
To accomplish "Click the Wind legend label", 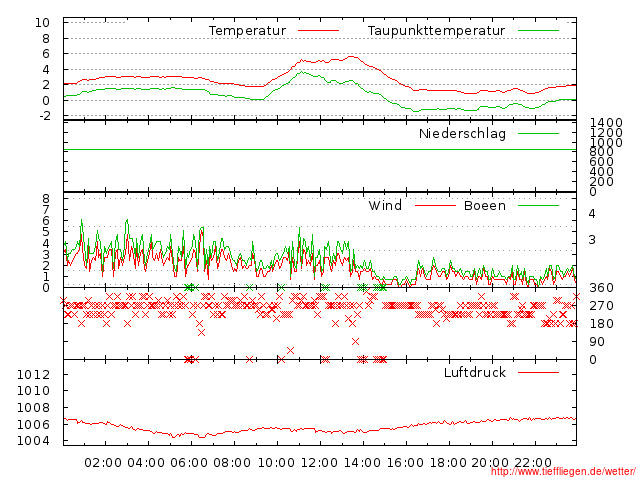I will click(x=385, y=206).
